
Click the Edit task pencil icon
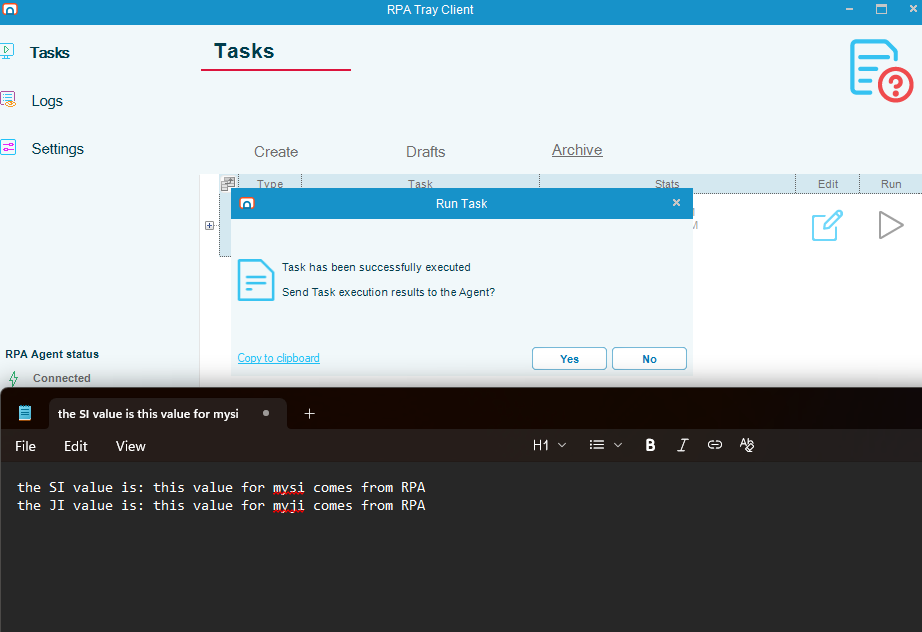point(827,225)
